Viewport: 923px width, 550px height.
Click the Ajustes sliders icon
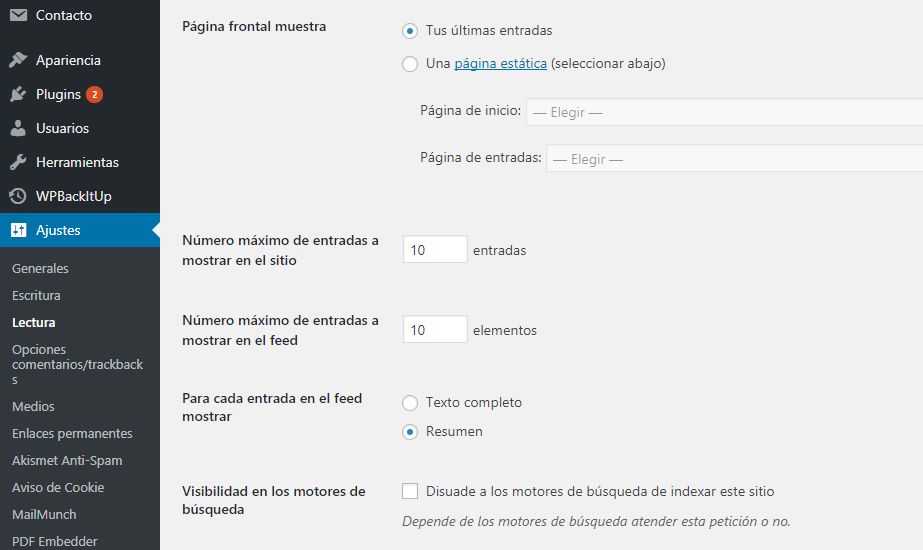[18, 230]
